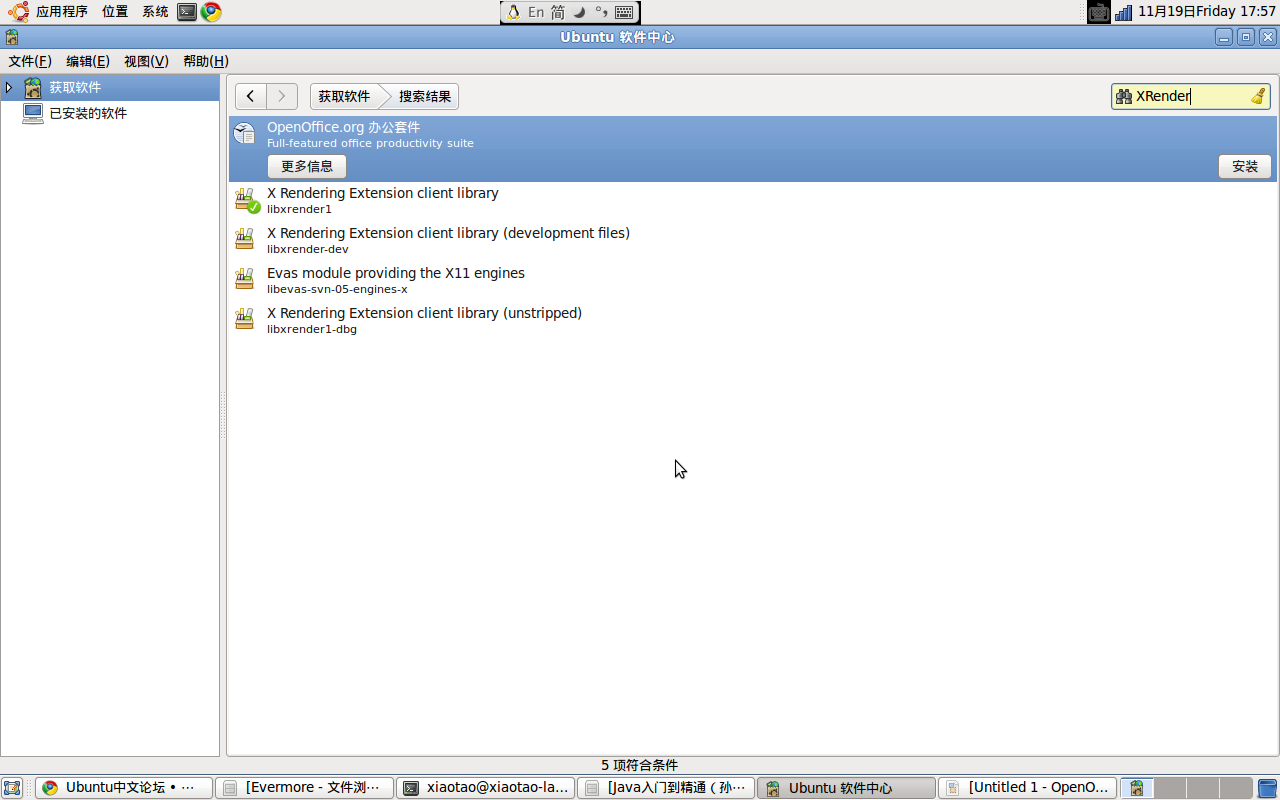The width and height of the screenshot is (1280, 800).
Task: Click the keyboard icon in the input method bar
Action: 624,12
